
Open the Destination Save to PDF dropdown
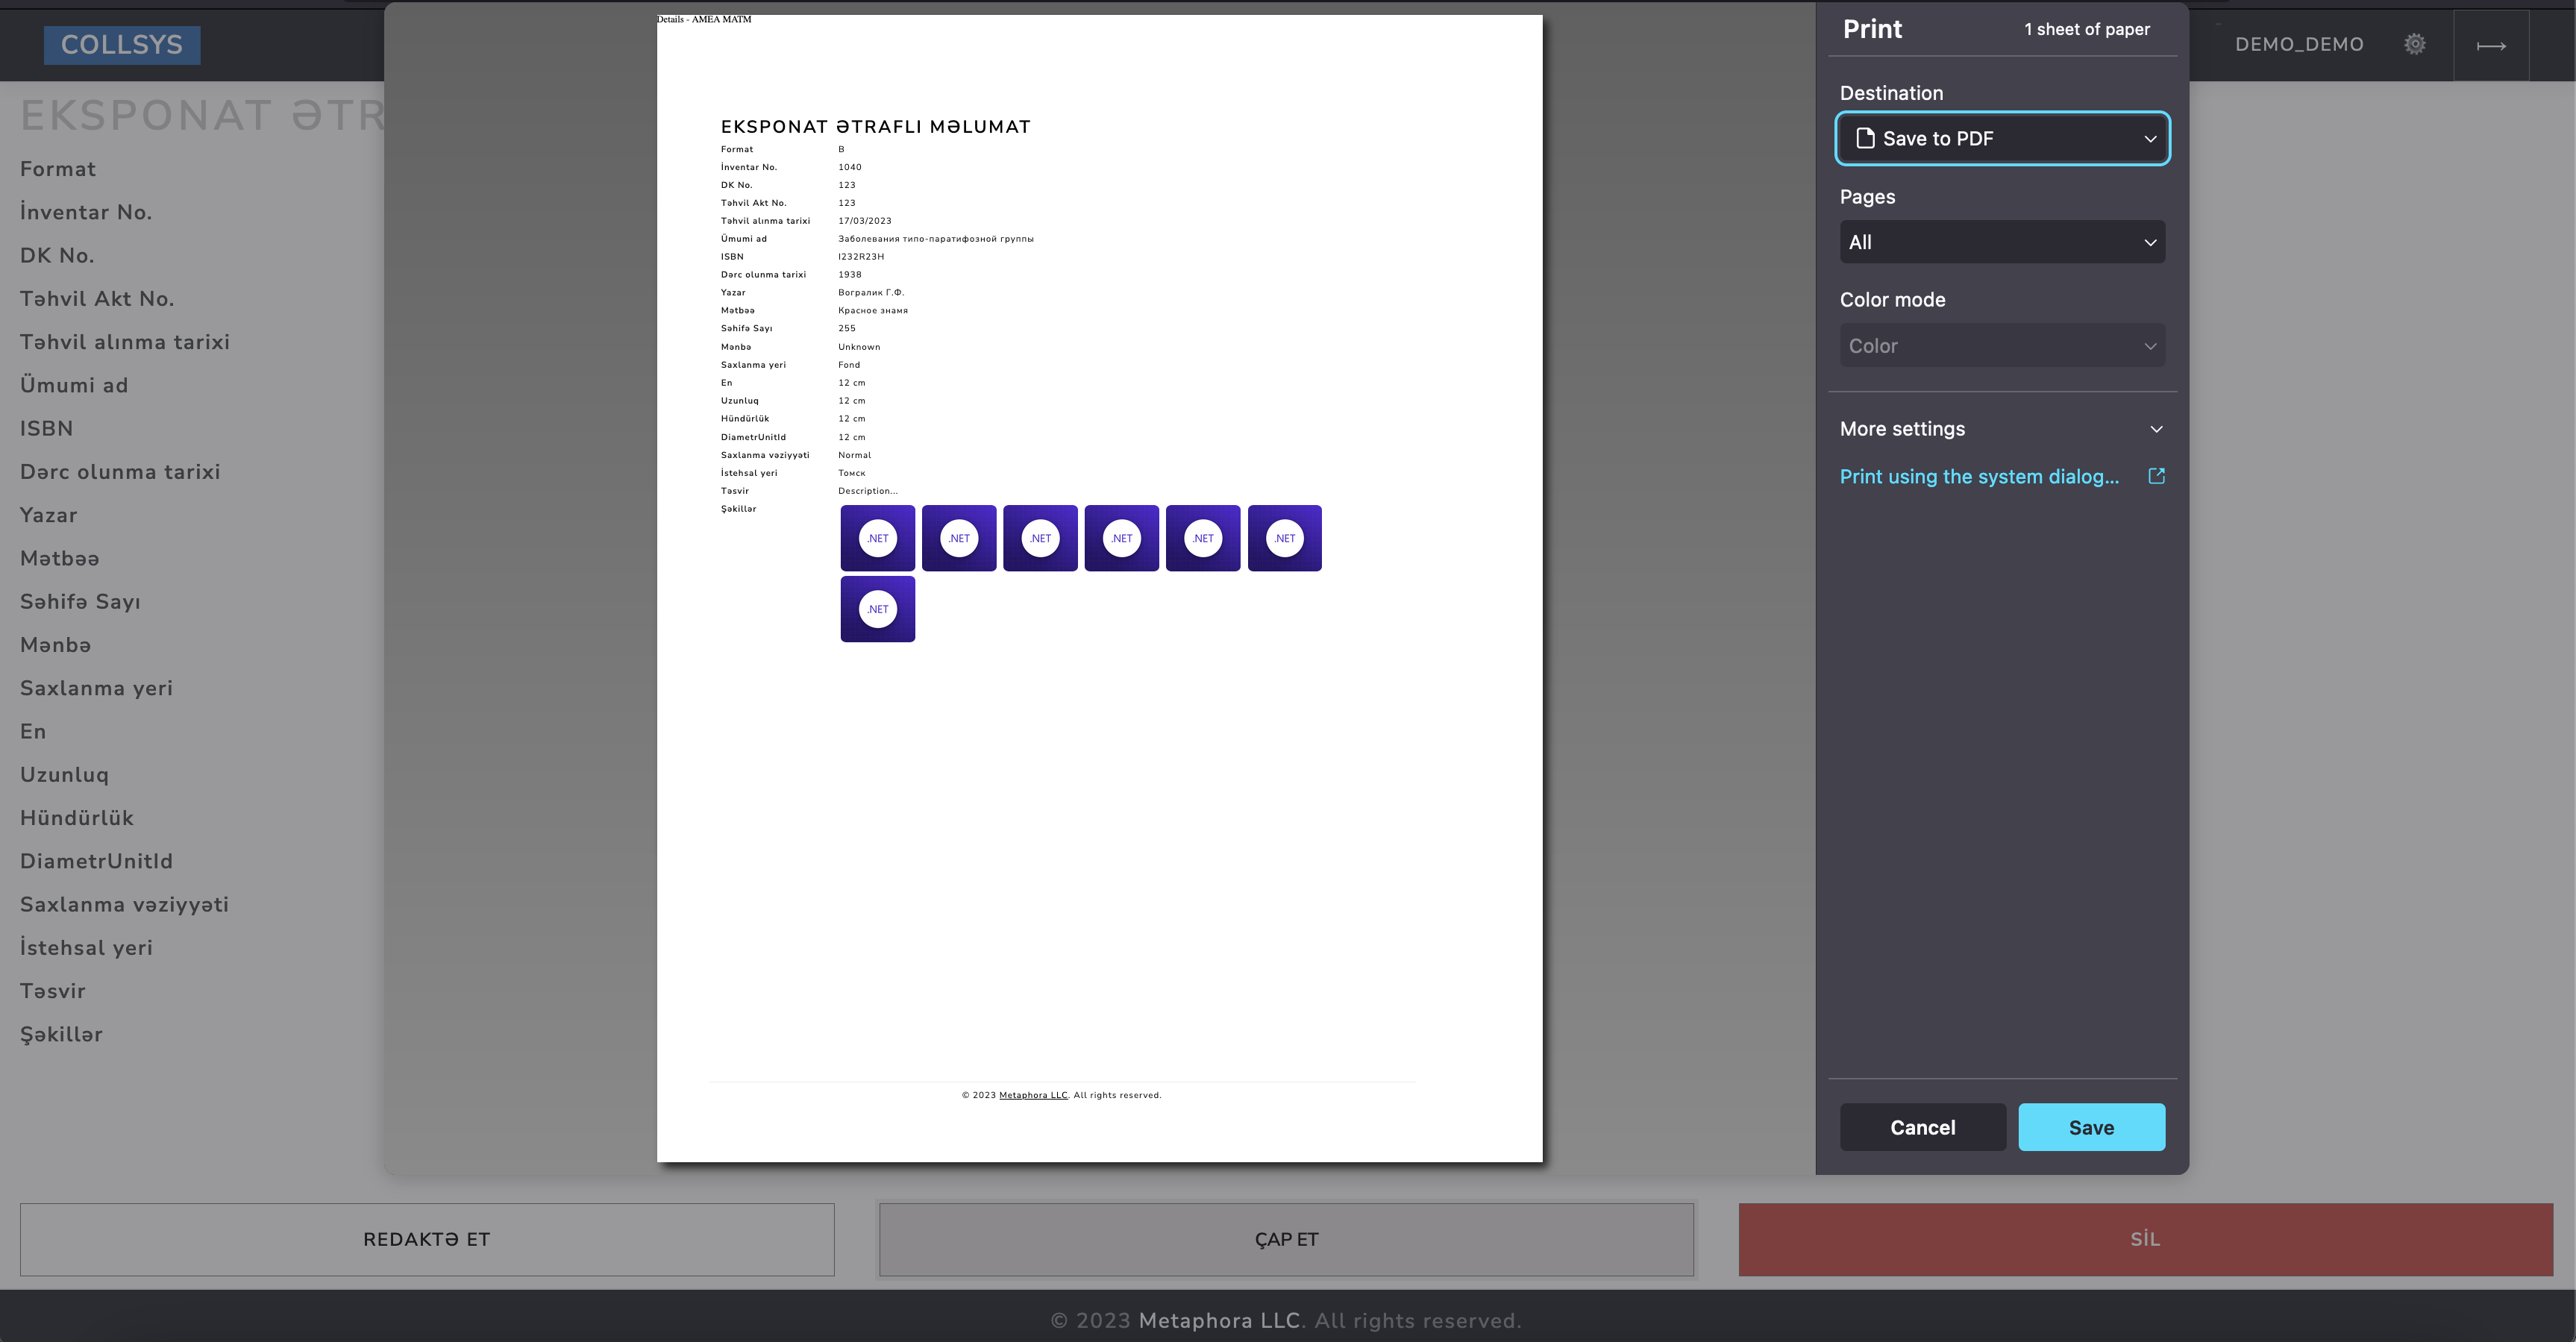click(x=2002, y=139)
